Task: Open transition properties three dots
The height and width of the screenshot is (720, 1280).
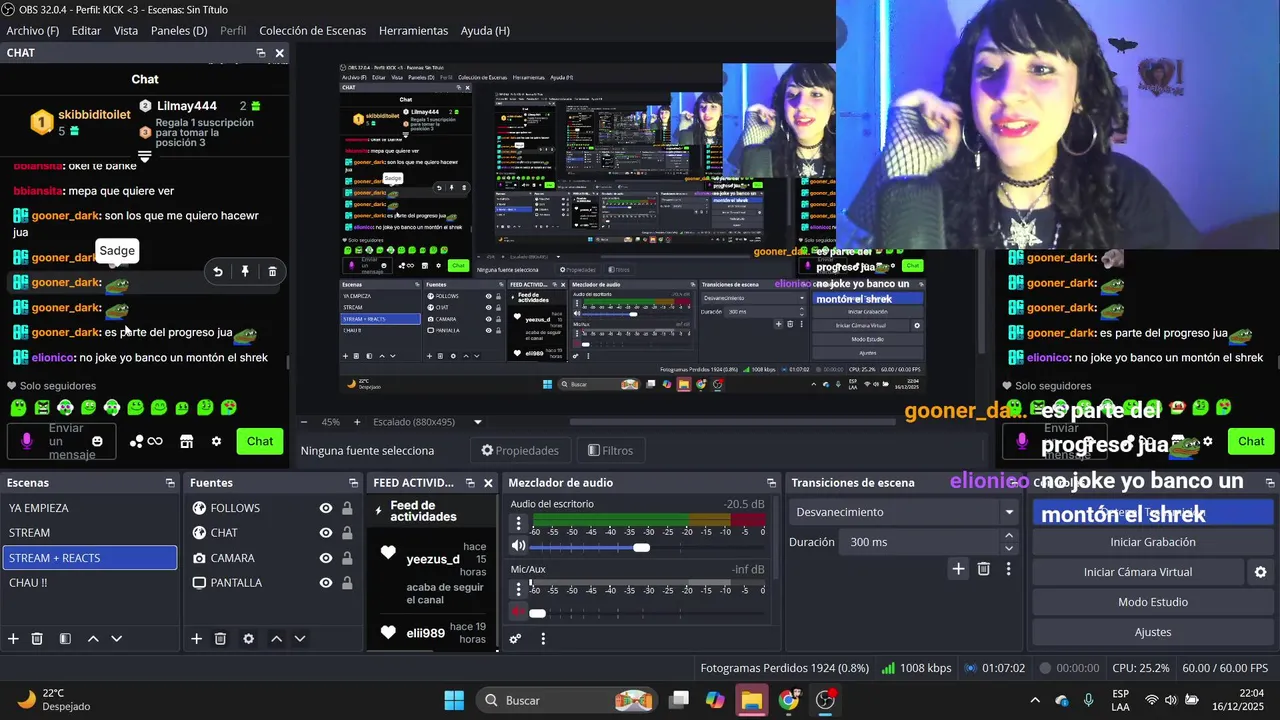Action: [1008, 569]
